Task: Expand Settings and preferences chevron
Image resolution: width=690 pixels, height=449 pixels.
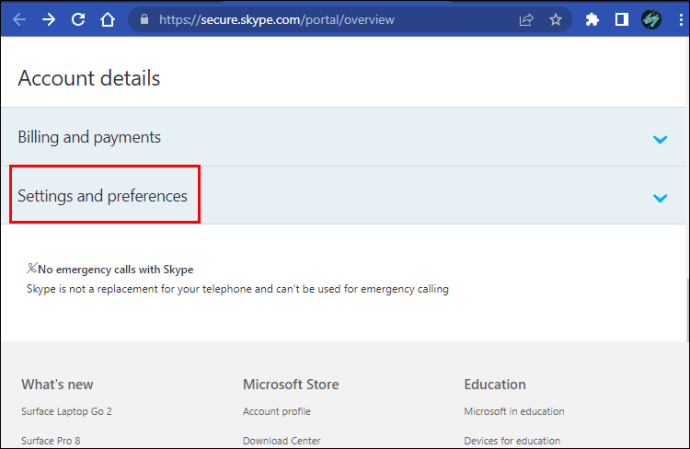Action: (x=660, y=198)
